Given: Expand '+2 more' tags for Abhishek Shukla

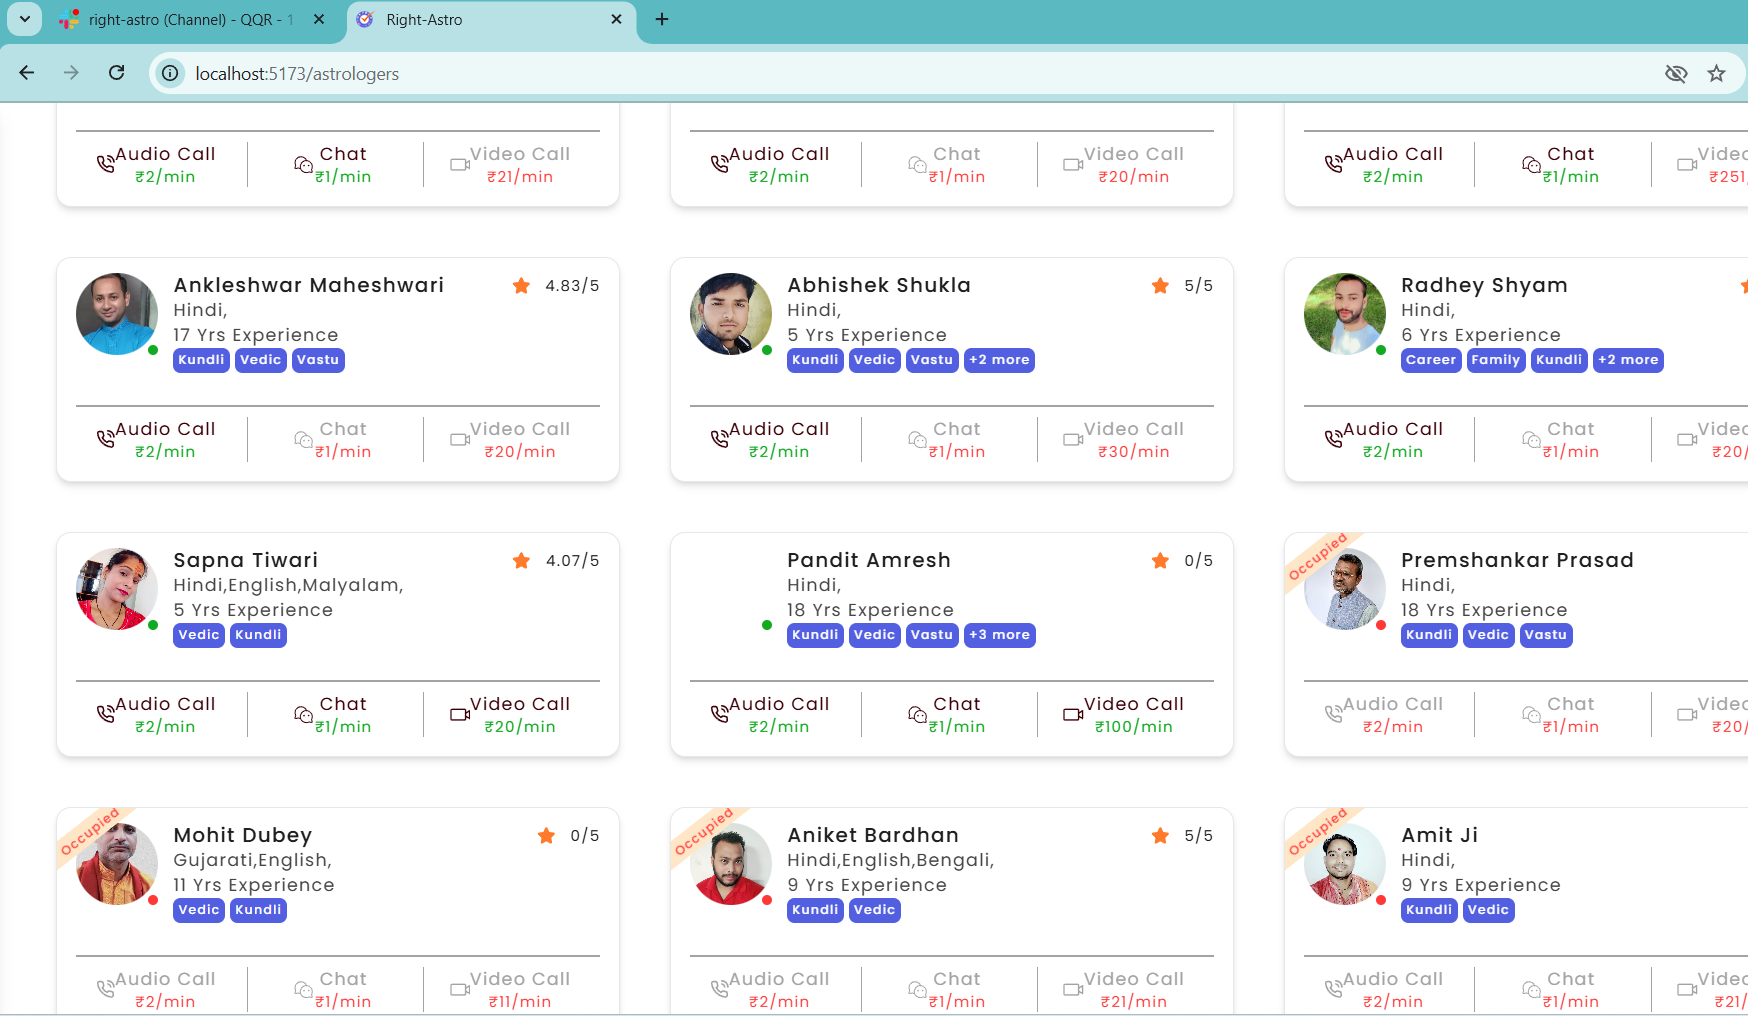Looking at the screenshot, I should 998,360.
